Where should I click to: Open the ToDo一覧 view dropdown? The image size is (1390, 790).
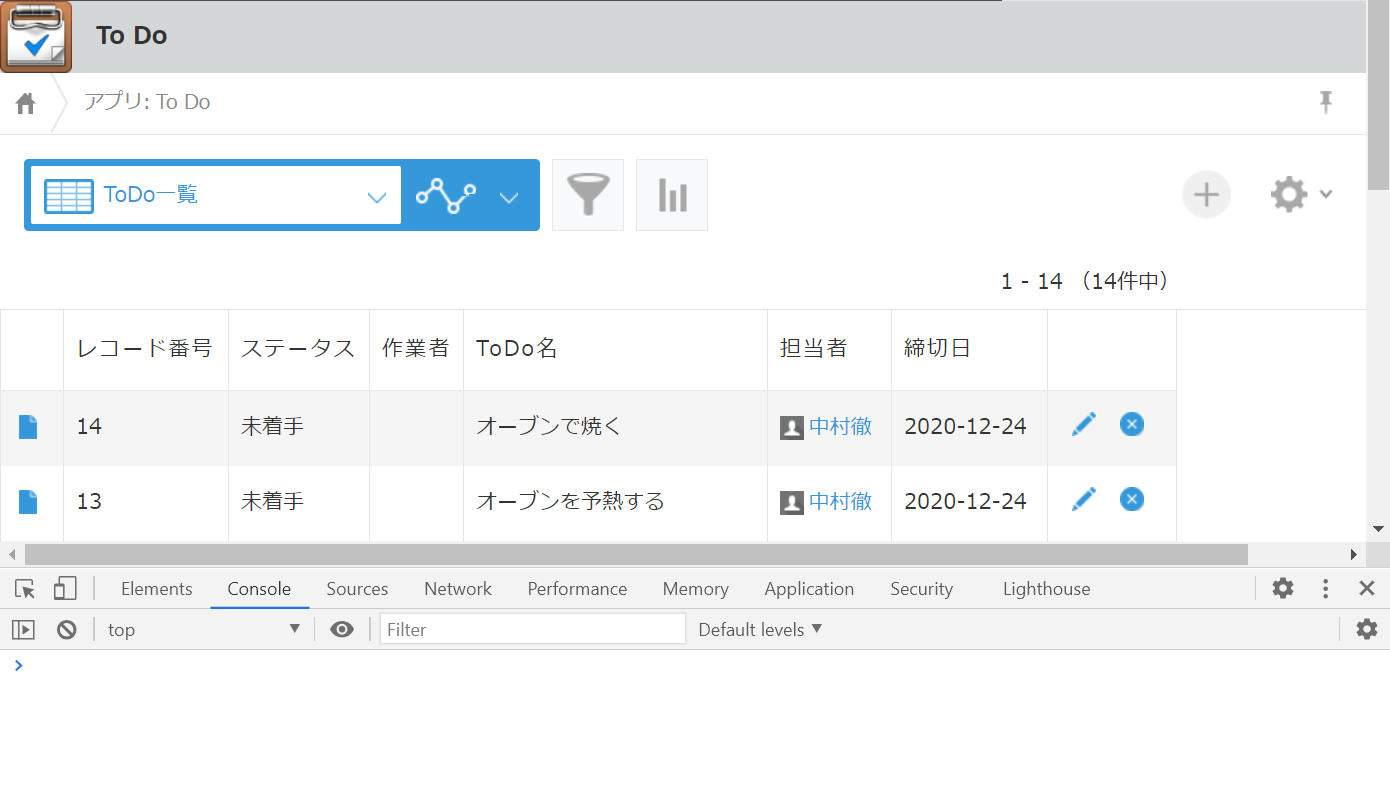[216, 195]
